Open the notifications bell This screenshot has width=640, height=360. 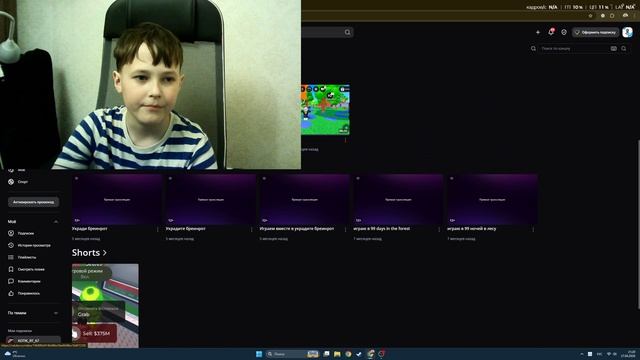[551, 32]
